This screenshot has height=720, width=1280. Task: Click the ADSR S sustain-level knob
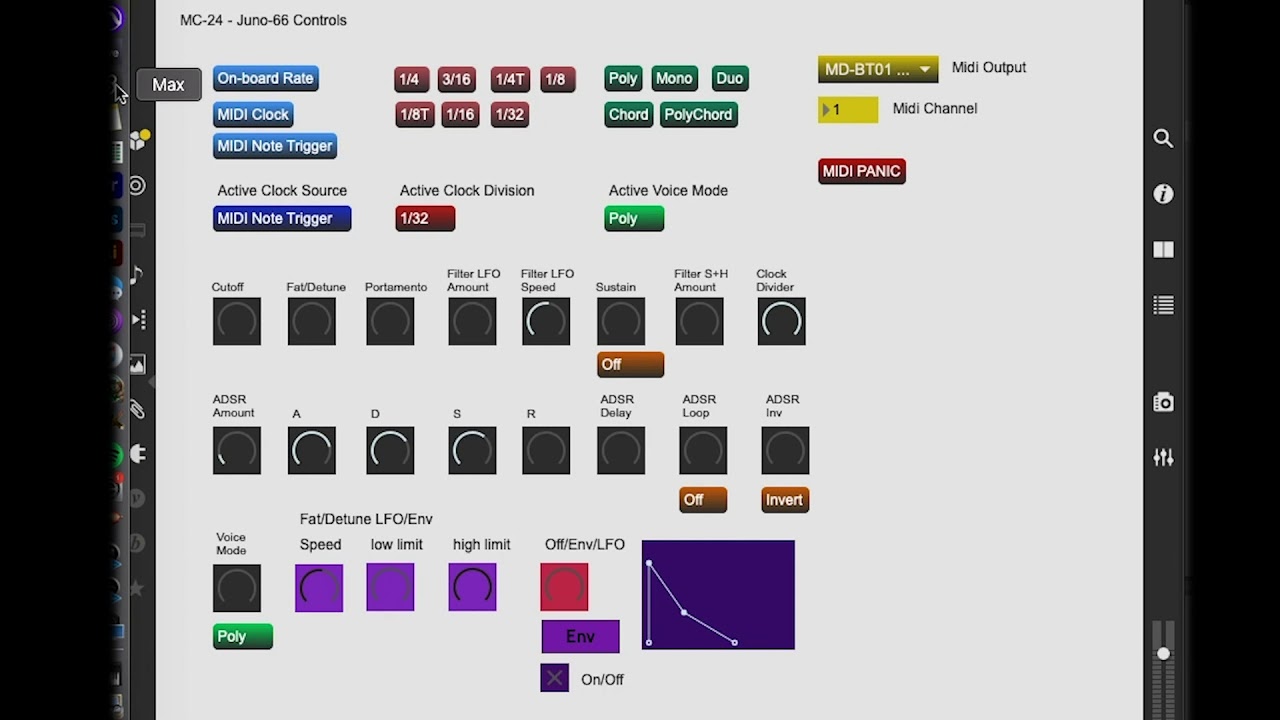(472, 450)
